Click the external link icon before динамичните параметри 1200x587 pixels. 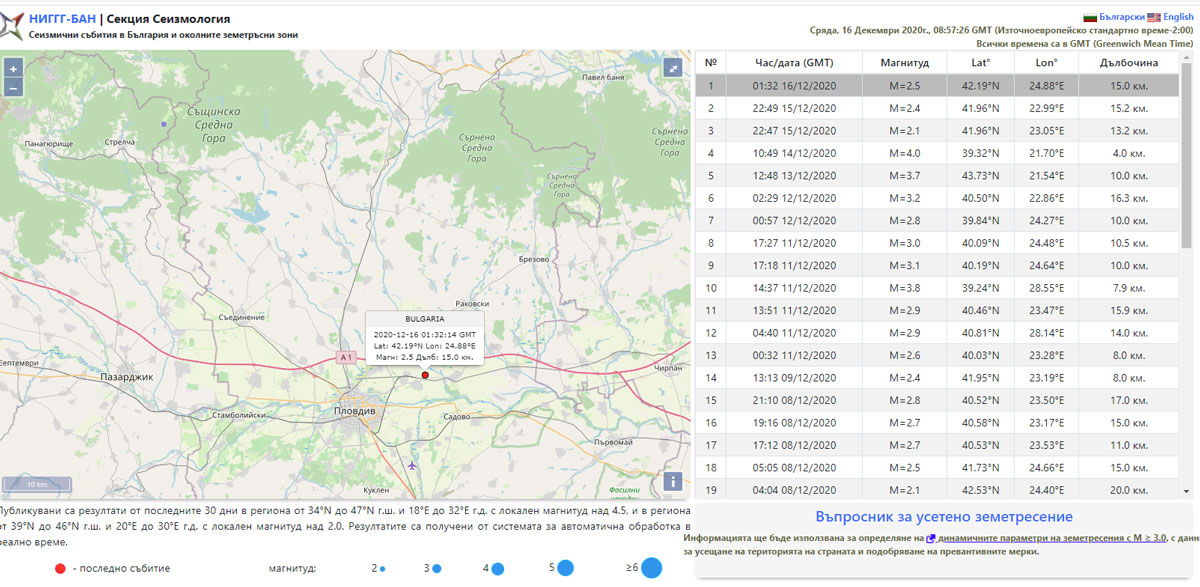click(x=931, y=538)
